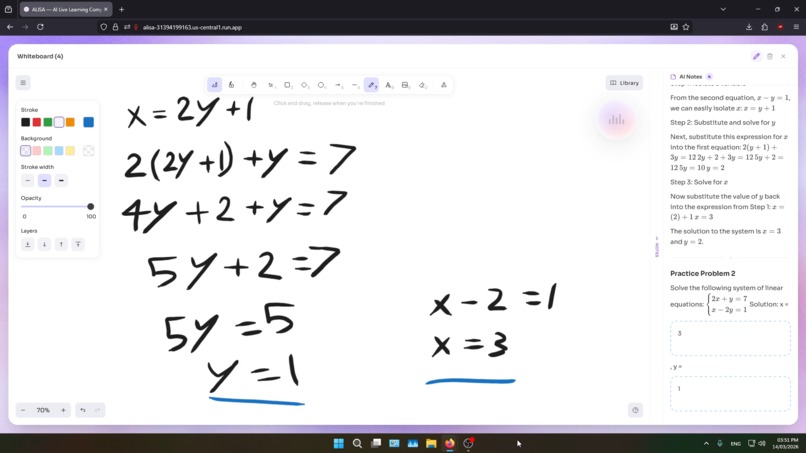Screen dimensions: 806x453
Task: Open File Explorer from taskbar
Action: 431,443
